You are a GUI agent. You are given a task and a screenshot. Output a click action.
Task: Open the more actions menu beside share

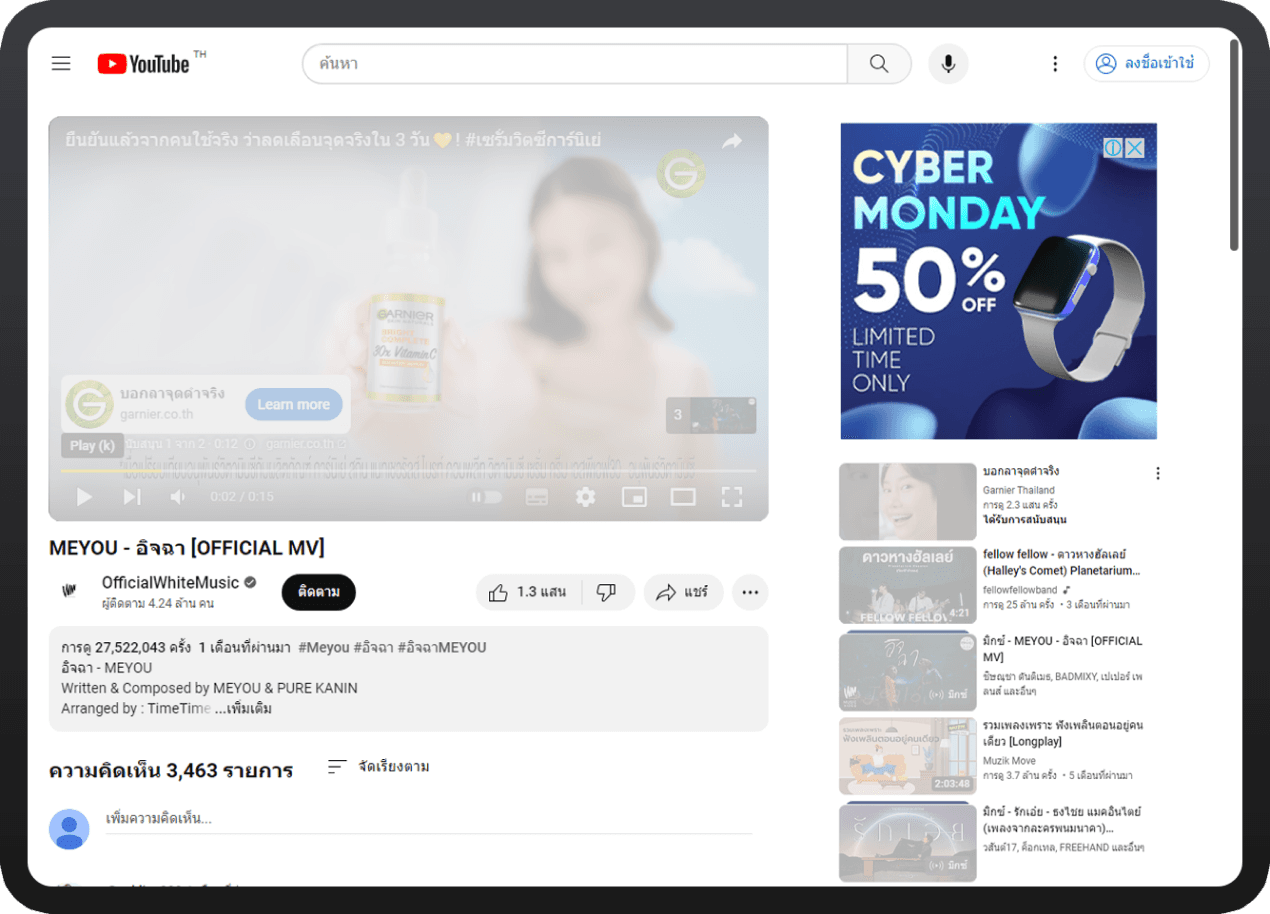pos(750,592)
